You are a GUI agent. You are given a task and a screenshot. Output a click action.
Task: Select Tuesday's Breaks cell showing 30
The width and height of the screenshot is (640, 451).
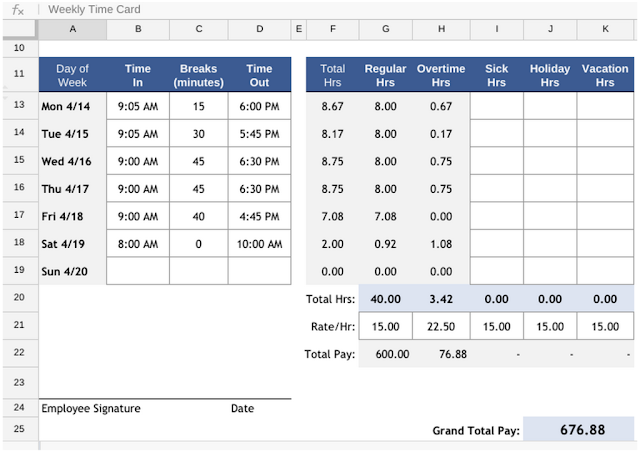[199, 133]
